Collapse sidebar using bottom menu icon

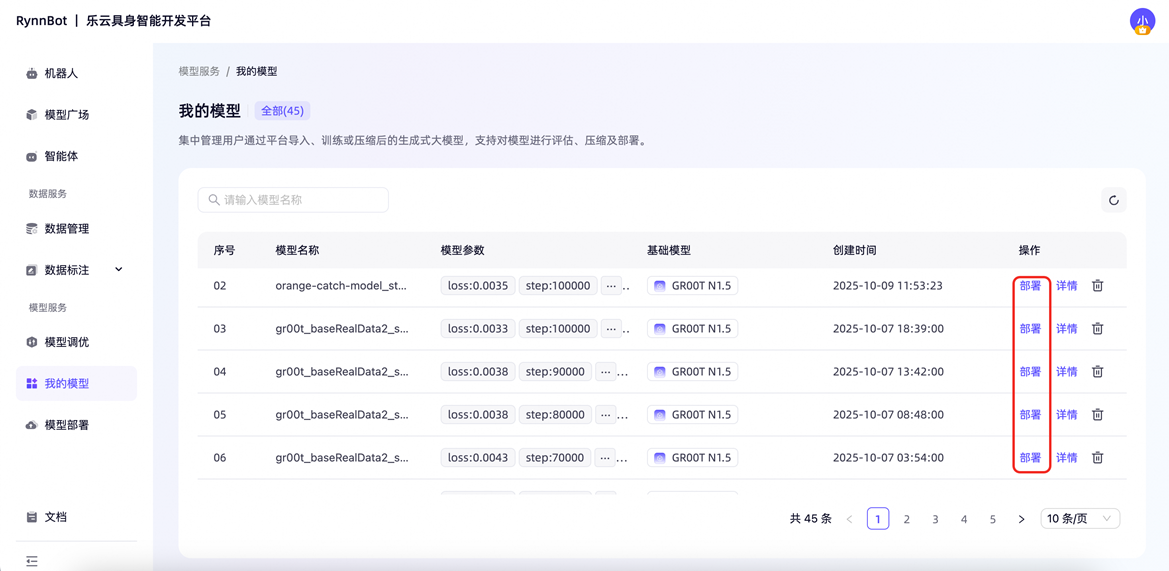pyautogui.click(x=31, y=560)
